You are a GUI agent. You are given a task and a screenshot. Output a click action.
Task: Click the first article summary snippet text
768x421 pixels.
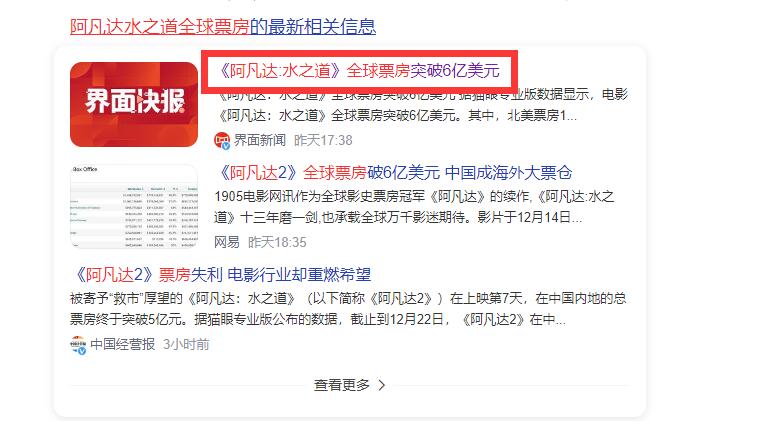click(422, 105)
